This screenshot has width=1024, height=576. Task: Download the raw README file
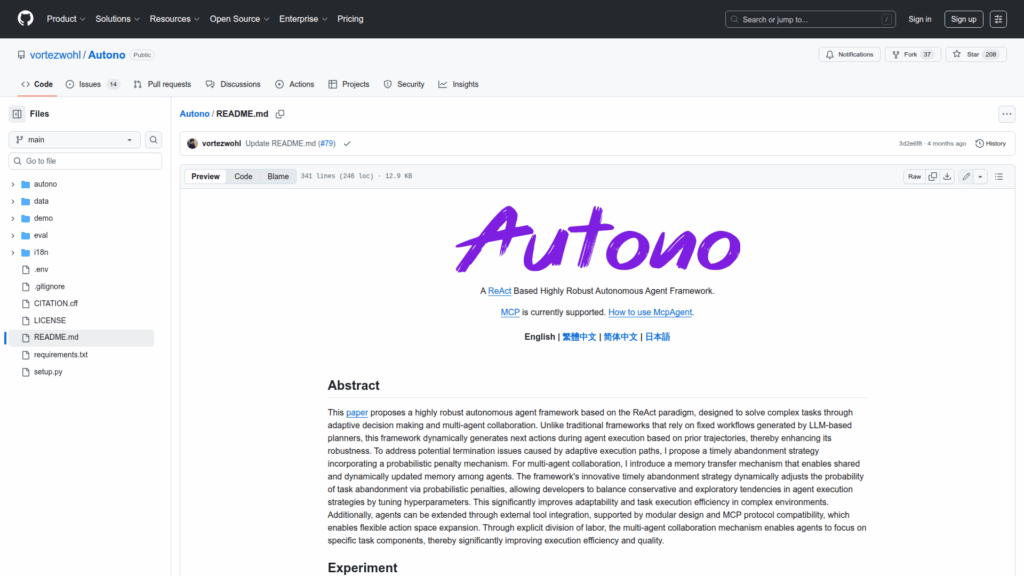[x=947, y=176]
